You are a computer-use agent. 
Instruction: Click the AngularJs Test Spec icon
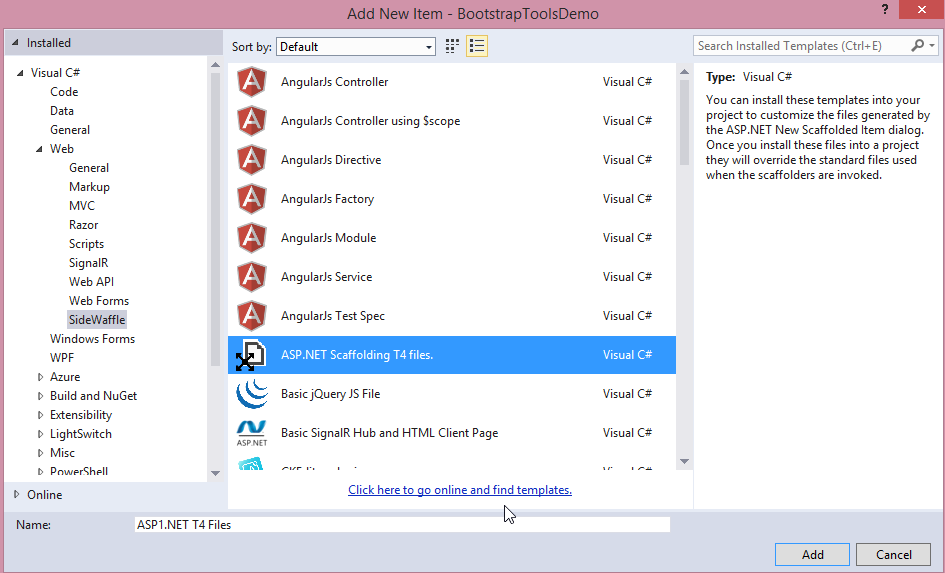click(x=251, y=316)
